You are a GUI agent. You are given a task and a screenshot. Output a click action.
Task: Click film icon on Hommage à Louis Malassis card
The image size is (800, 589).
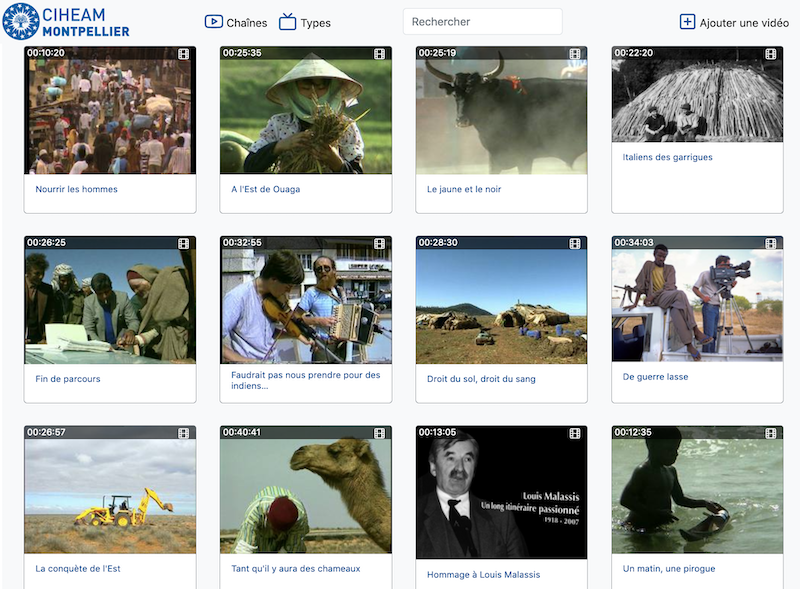click(575, 433)
